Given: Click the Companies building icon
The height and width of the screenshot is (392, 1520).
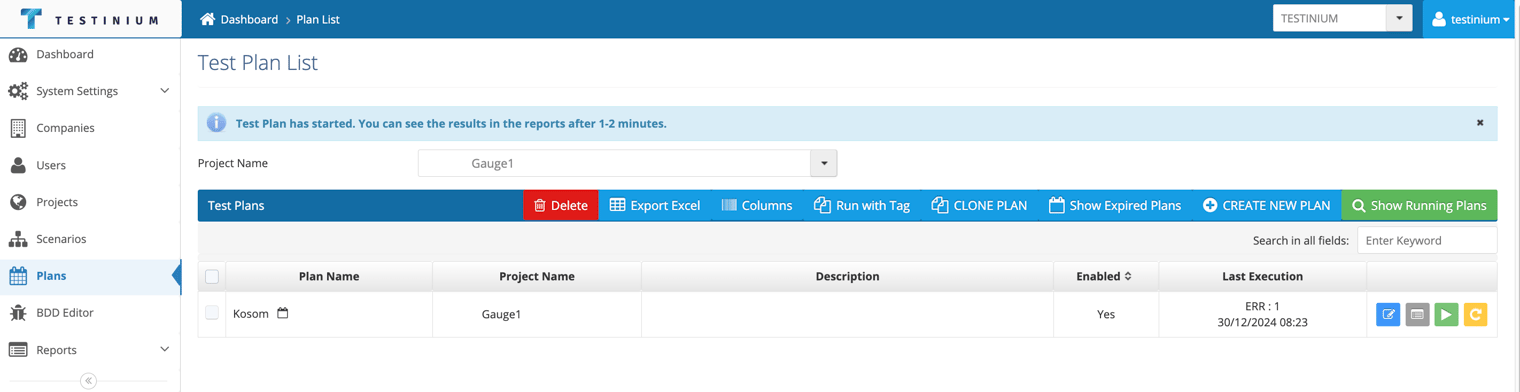Looking at the screenshot, I should coord(18,128).
